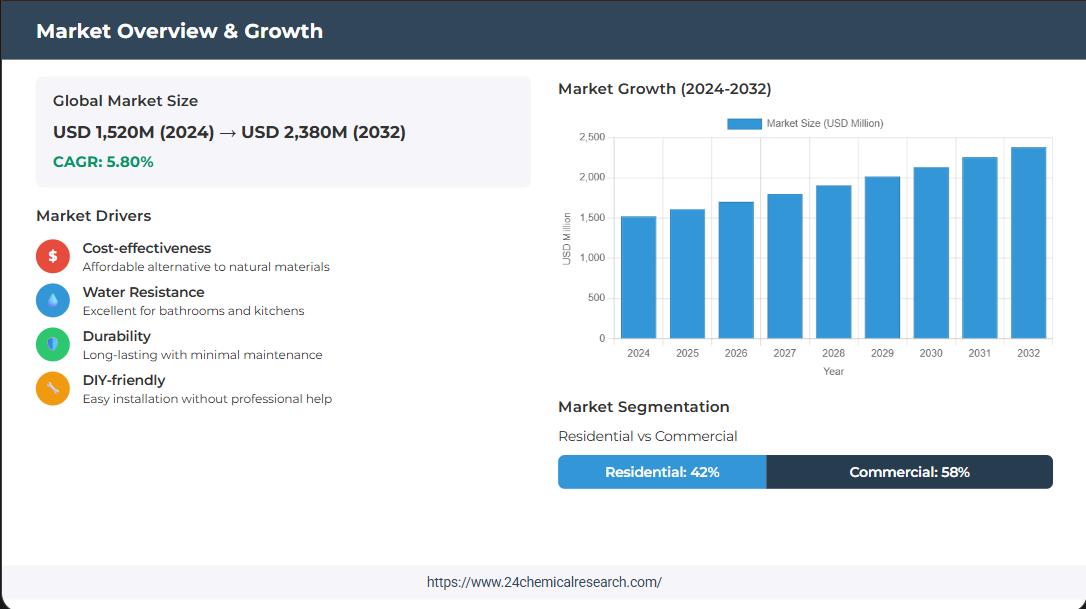Click the CAGR: 5.80% text
1086x609 pixels.
[103, 161]
